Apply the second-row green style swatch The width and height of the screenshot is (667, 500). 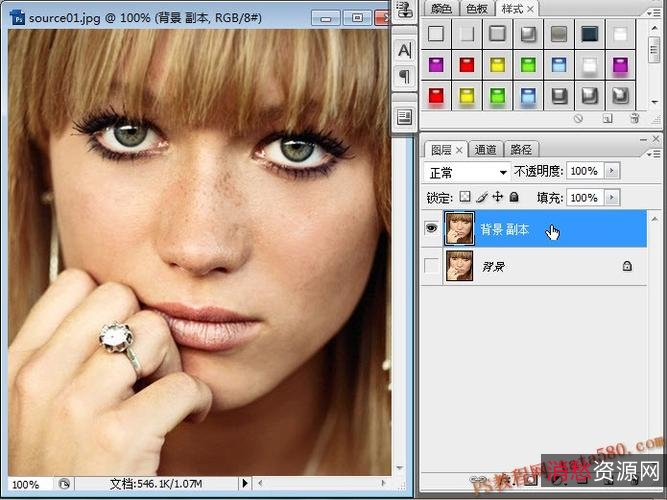coord(528,65)
